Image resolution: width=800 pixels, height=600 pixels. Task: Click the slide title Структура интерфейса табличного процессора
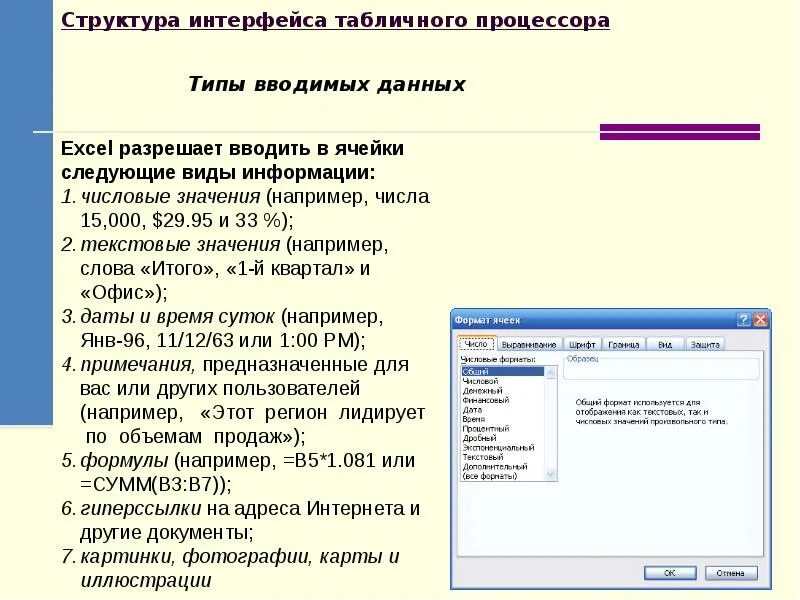[x=335, y=20]
